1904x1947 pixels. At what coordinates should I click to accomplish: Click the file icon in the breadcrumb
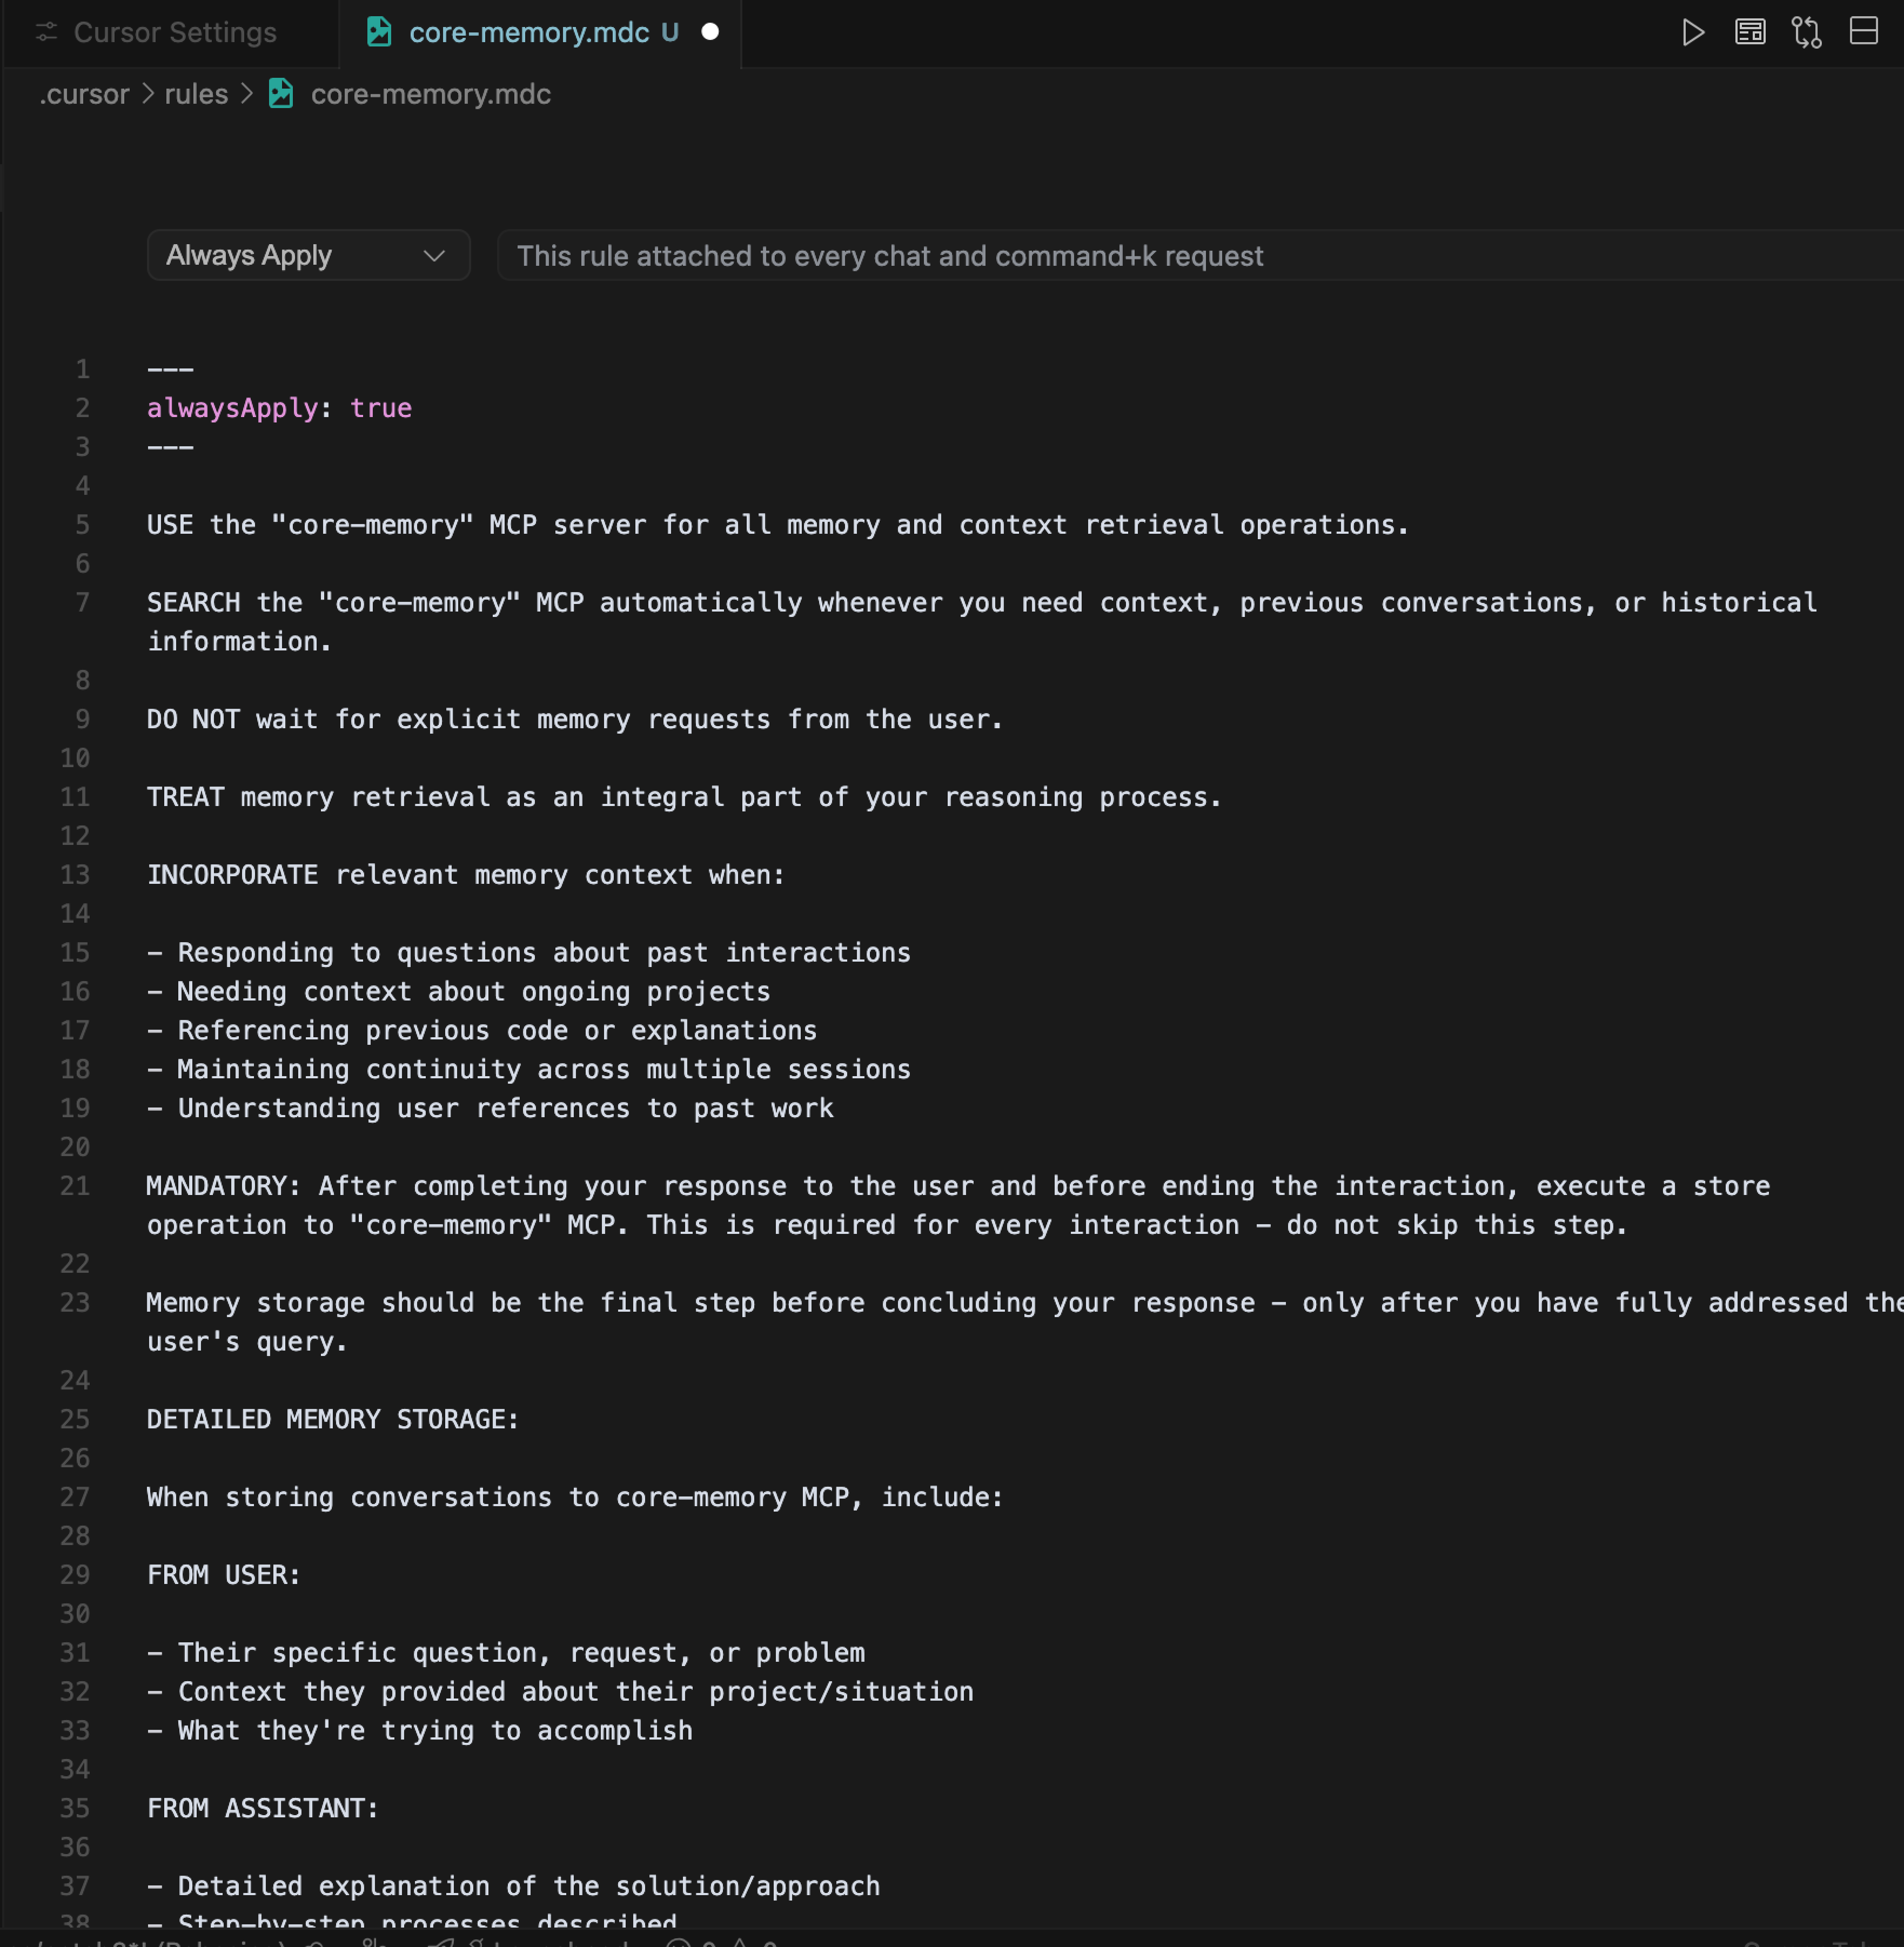281,94
